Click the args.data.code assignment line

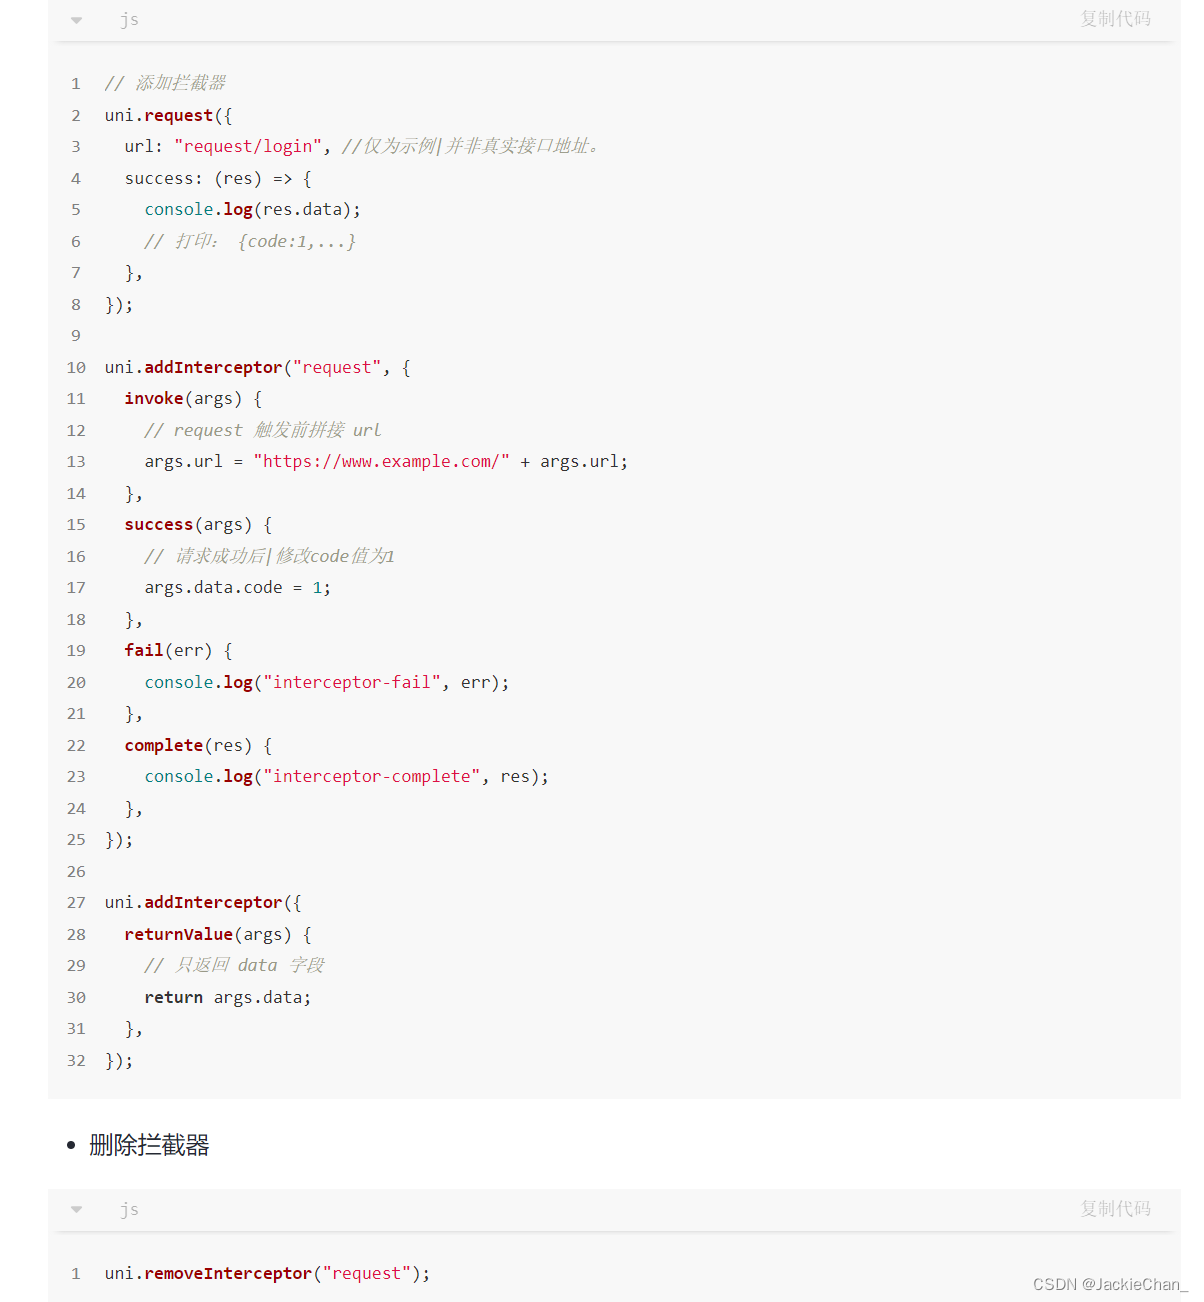coord(238,588)
